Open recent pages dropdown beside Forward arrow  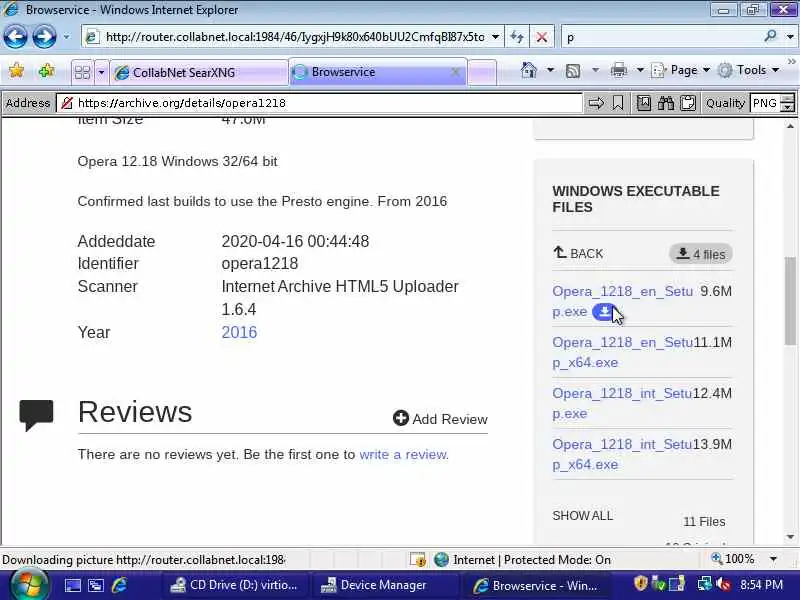pyautogui.click(x=66, y=37)
